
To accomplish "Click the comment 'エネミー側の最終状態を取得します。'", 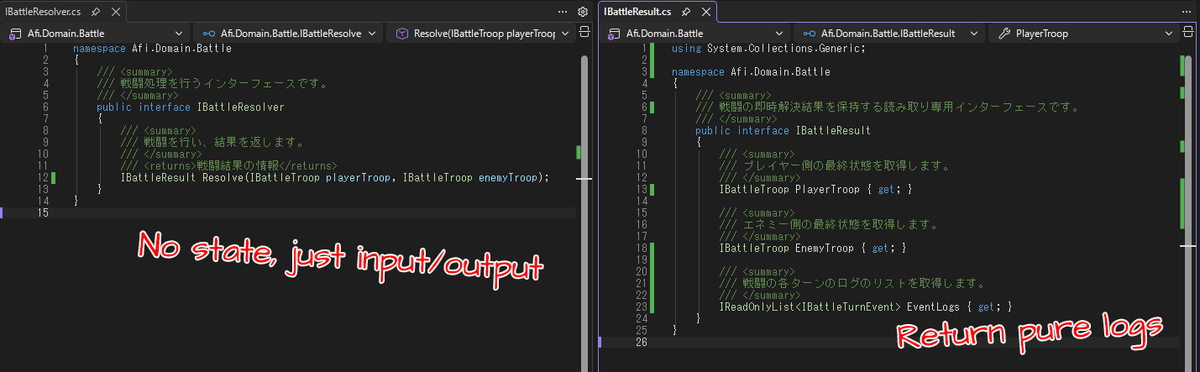I will click(828, 224).
